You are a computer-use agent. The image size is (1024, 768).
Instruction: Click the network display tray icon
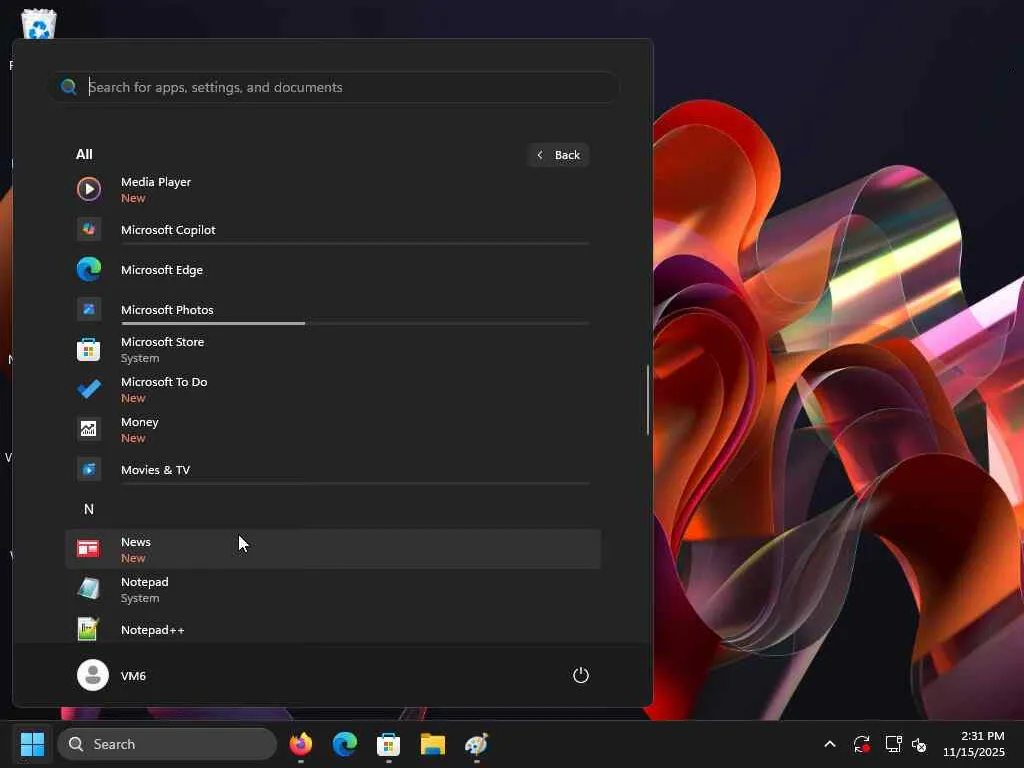[893, 744]
